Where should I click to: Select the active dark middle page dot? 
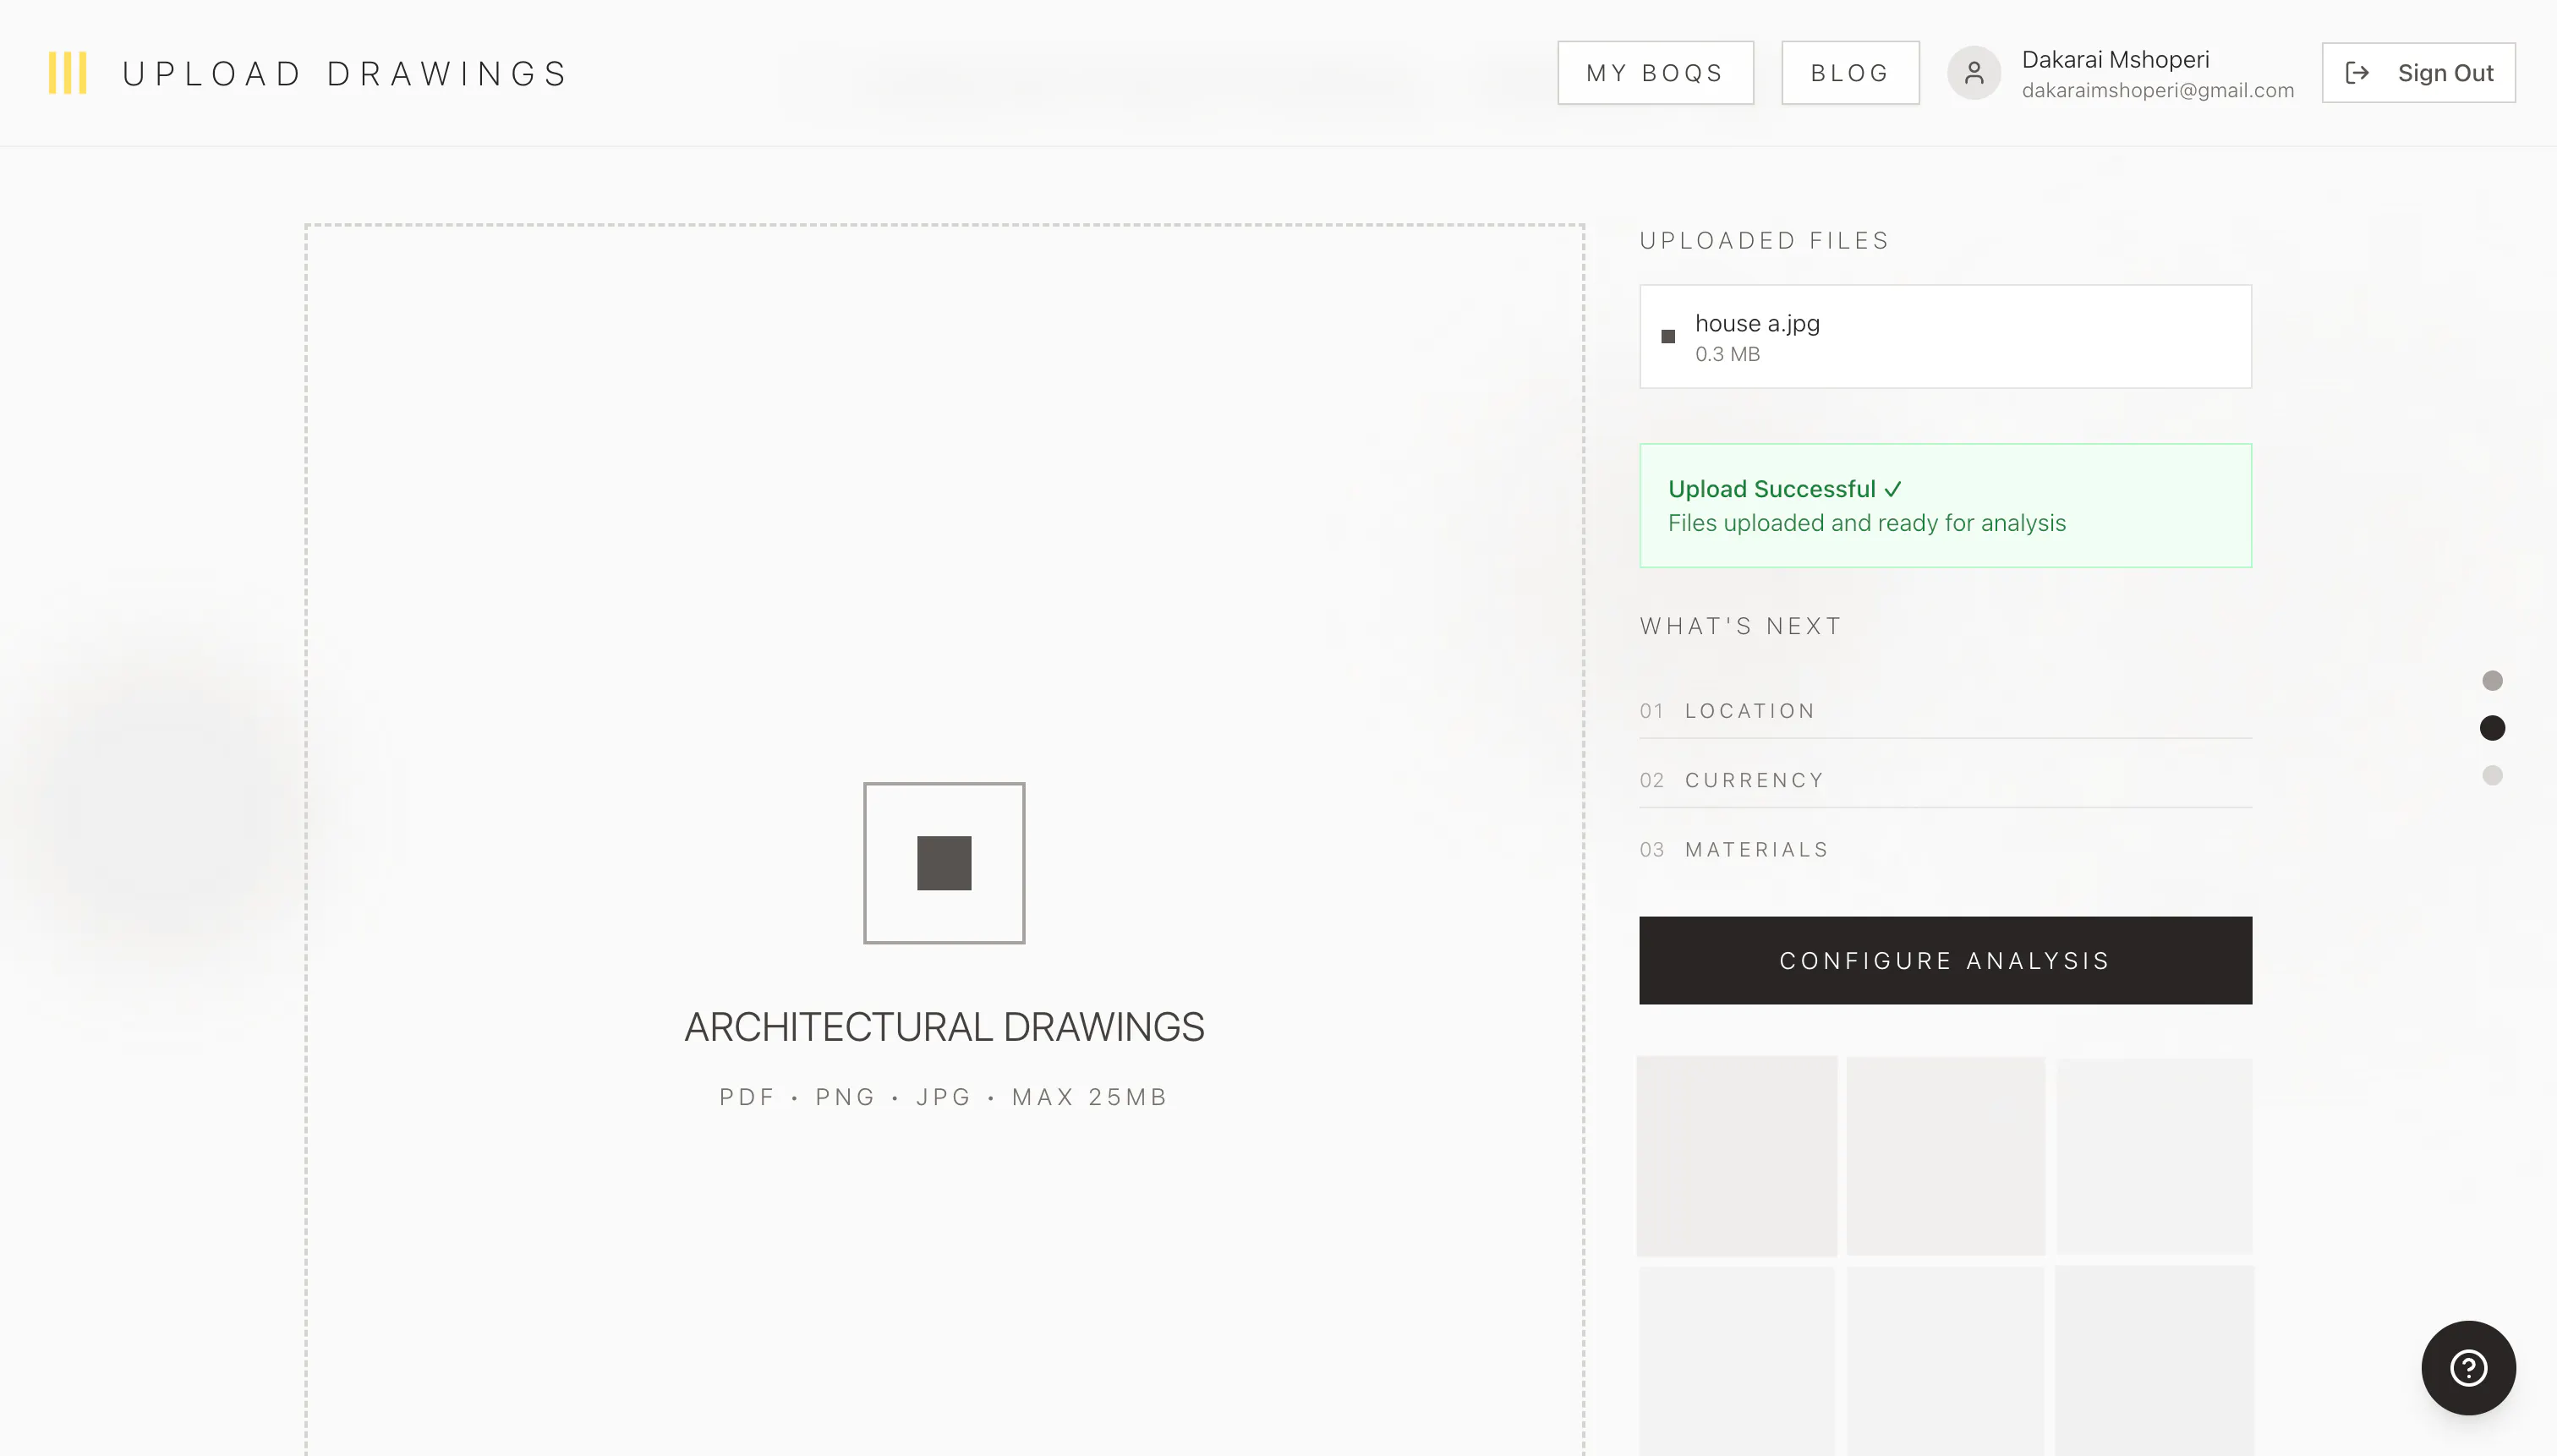(2492, 728)
